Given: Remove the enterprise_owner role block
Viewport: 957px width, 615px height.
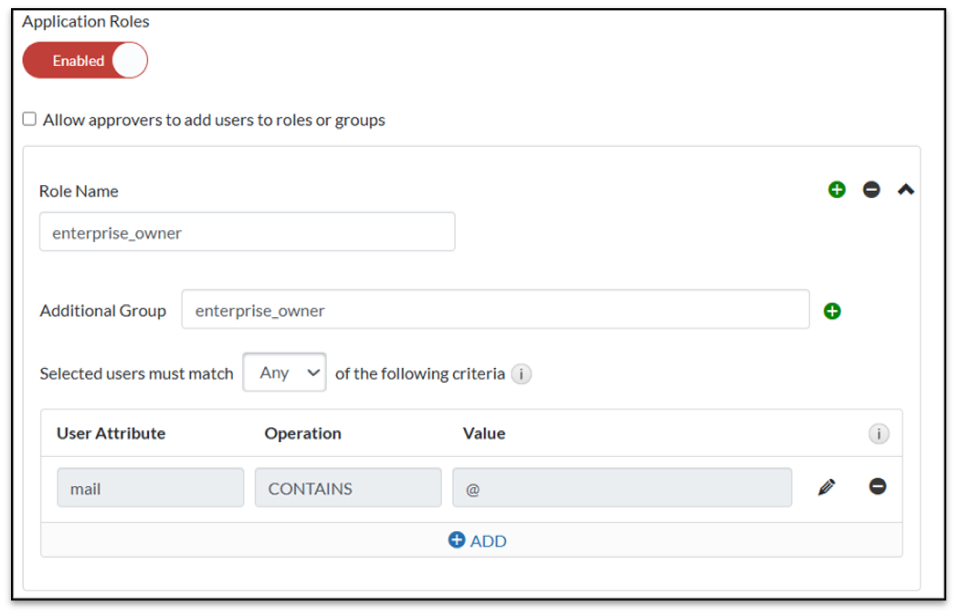Looking at the screenshot, I should (x=871, y=190).
